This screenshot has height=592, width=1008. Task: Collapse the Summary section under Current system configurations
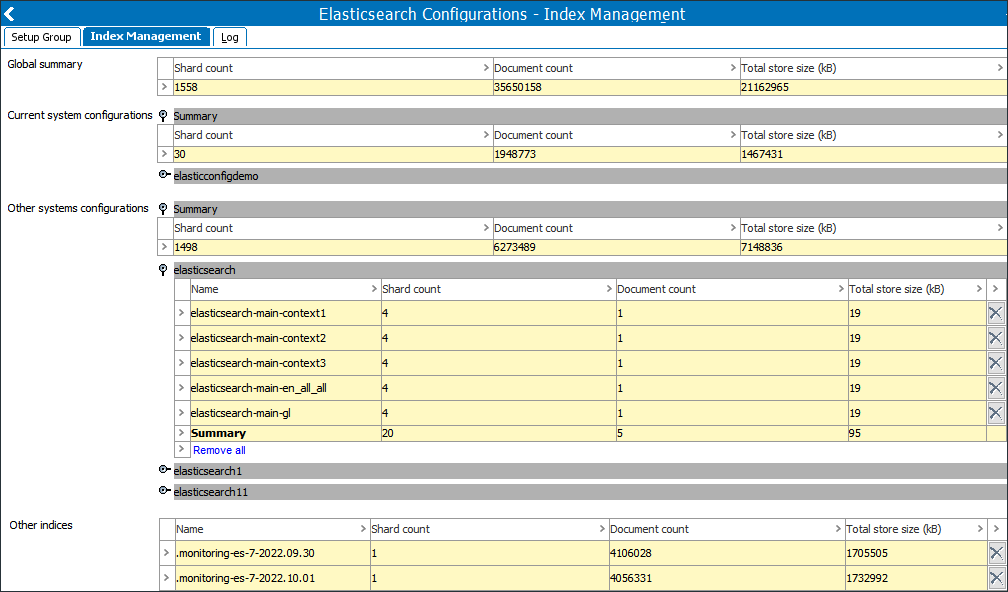[x=163, y=116]
